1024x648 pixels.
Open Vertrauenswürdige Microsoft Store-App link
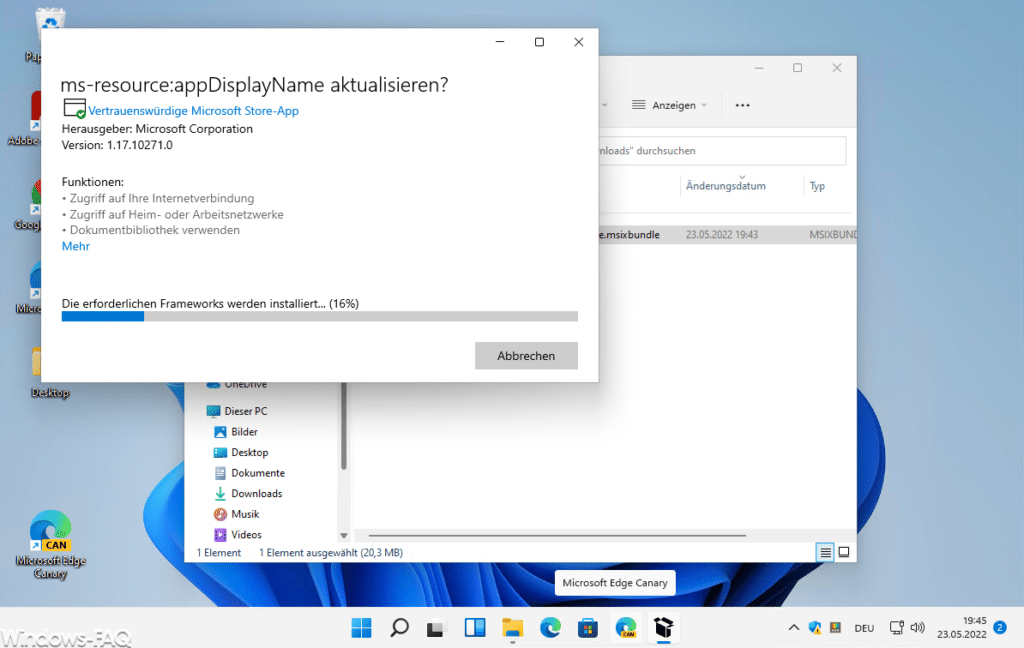coord(193,111)
